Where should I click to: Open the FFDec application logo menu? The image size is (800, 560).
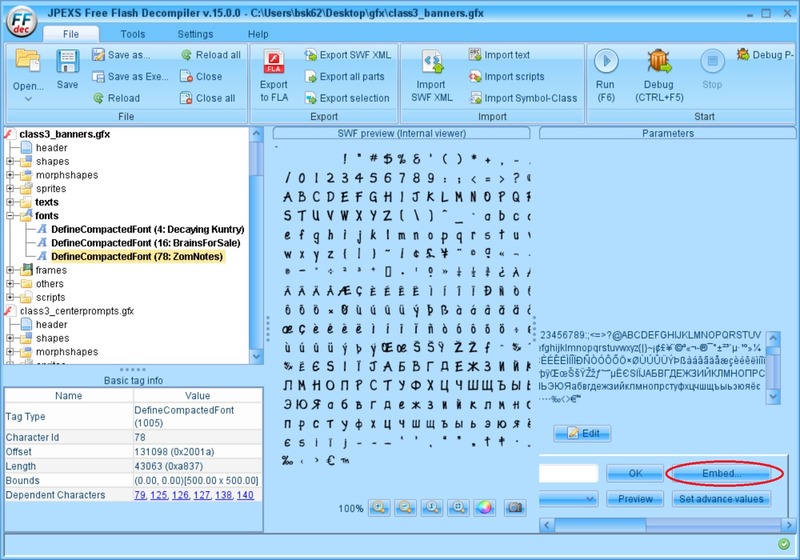pyautogui.click(x=21, y=22)
